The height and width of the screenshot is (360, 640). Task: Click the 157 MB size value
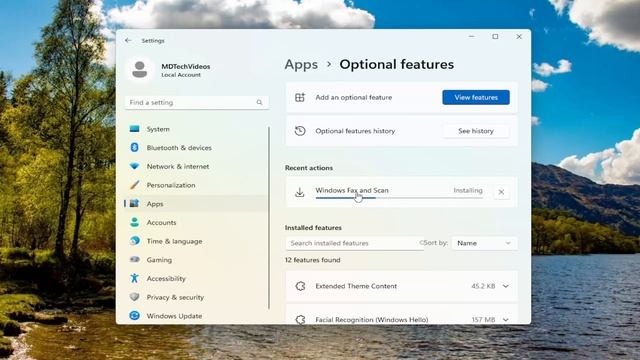pos(483,320)
